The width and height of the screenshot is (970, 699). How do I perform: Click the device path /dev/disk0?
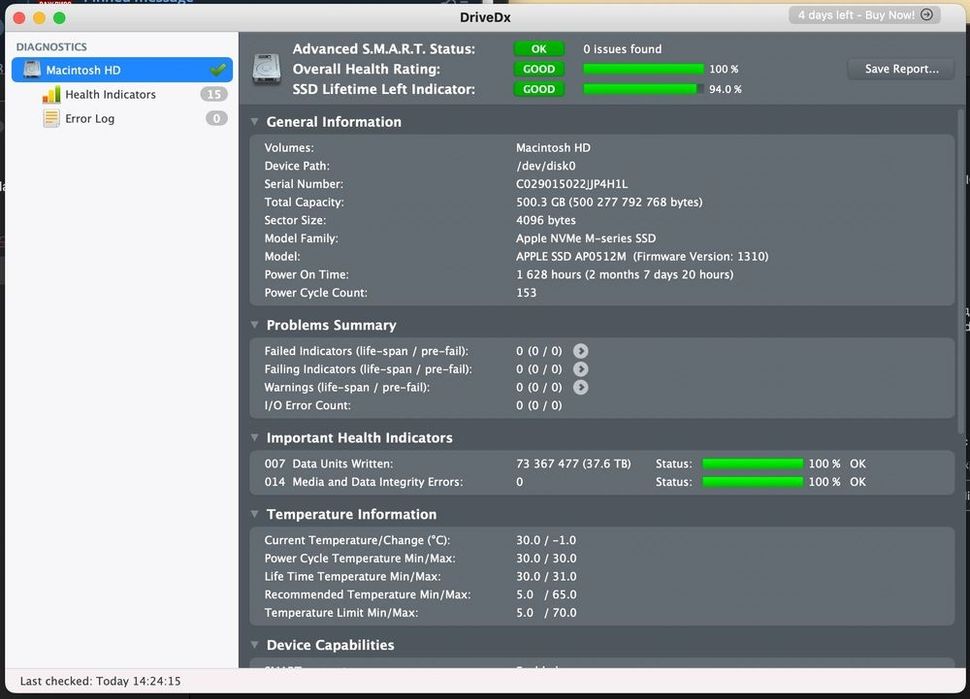click(546, 166)
